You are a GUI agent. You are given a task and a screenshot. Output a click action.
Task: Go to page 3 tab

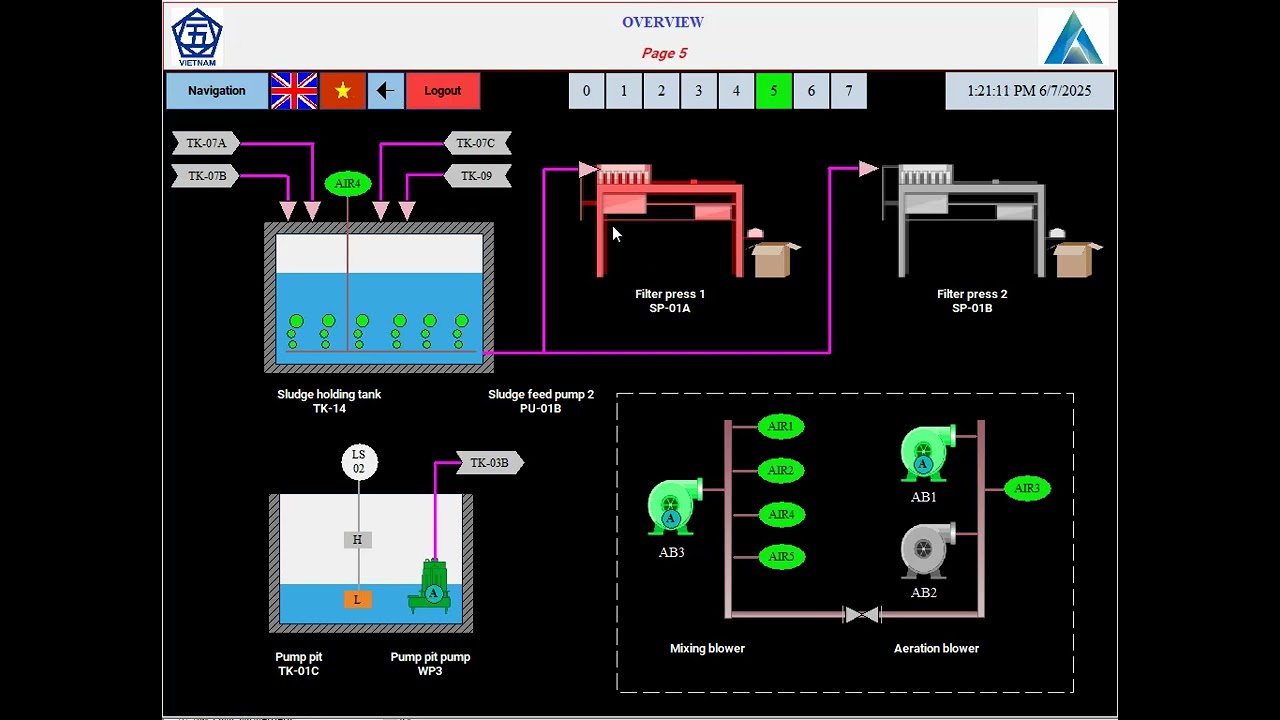click(x=699, y=91)
